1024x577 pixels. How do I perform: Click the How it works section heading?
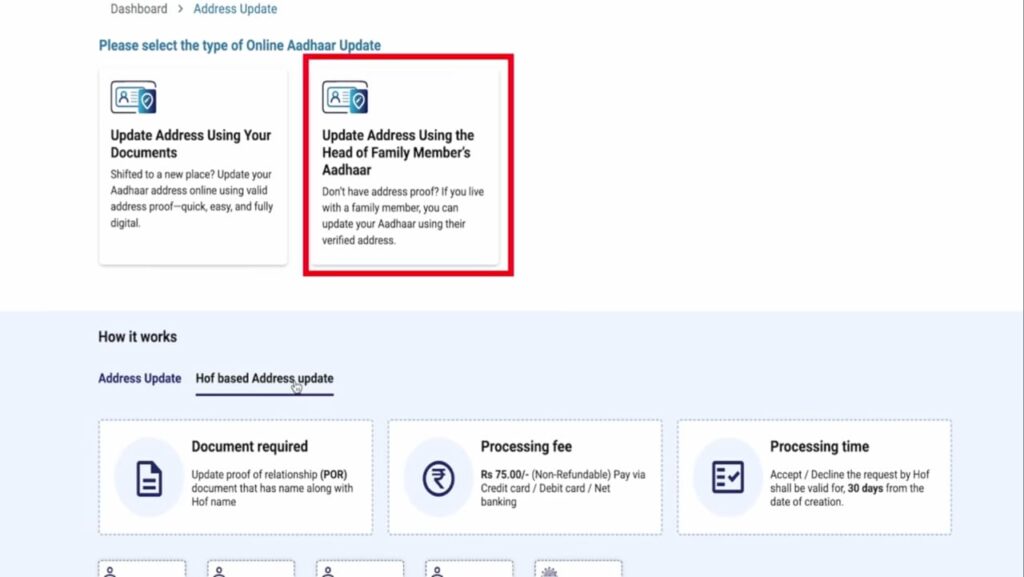(137, 337)
